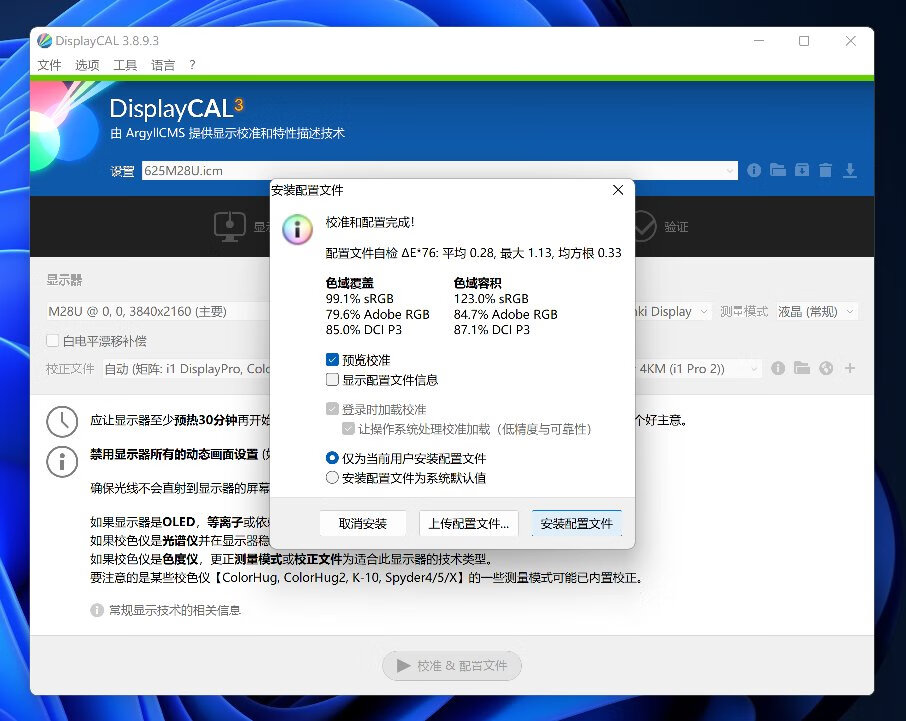Delete the settings file using trash icon
Viewport: 906px width, 721px height.
click(x=826, y=170)
